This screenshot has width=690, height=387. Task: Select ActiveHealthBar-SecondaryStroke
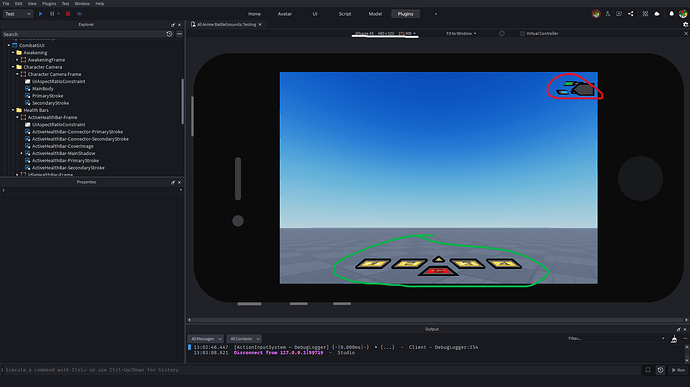click(x=68, y=168)
